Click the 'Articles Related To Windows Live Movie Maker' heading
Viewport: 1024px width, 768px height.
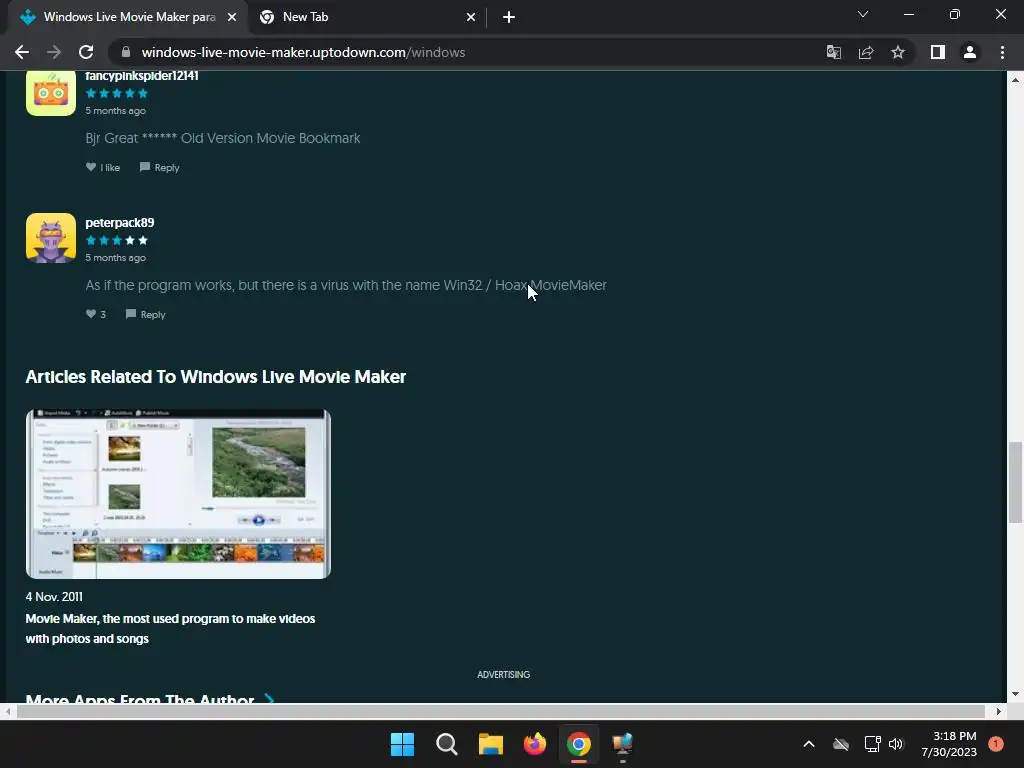(x=216, y=377)
